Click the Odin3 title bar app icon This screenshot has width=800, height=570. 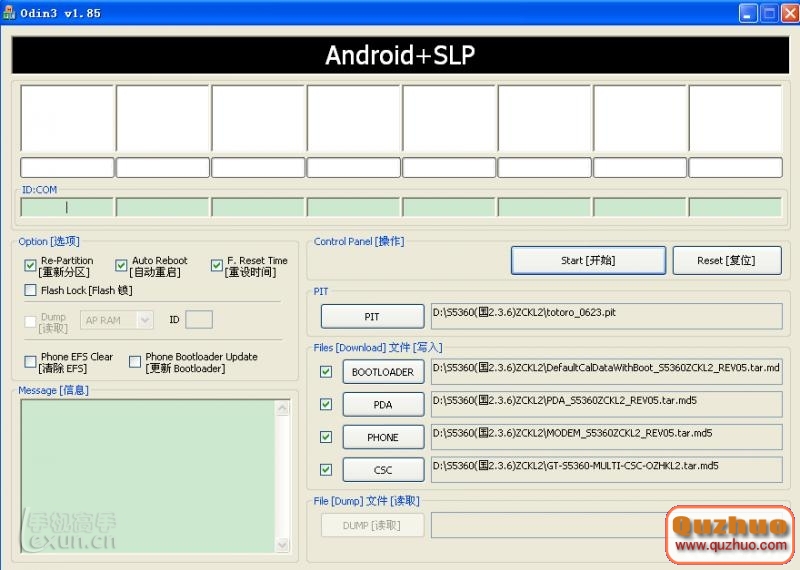click(x=10, y=13)
